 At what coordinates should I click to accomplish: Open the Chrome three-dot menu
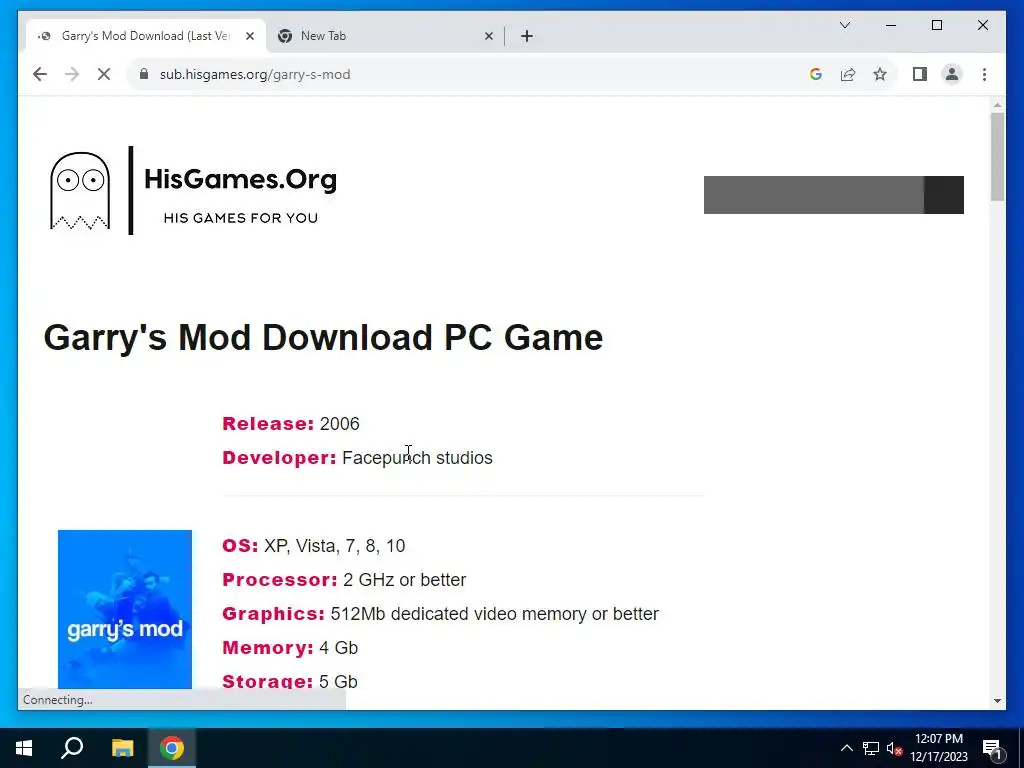click(984, 74)
